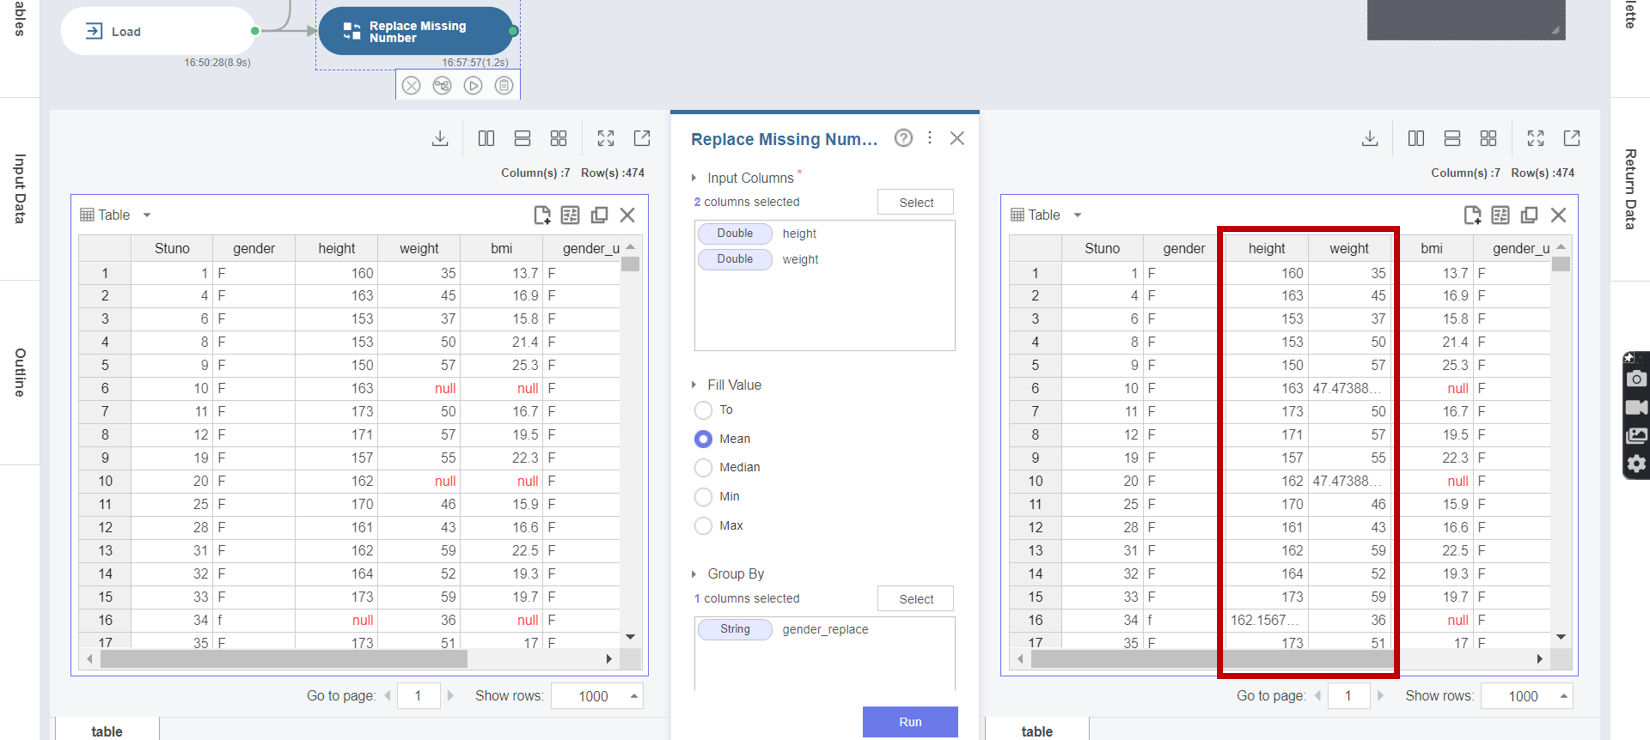Click the Run button
The width and height of the screenshot is (1650, 740).
(x=910, y=722)
